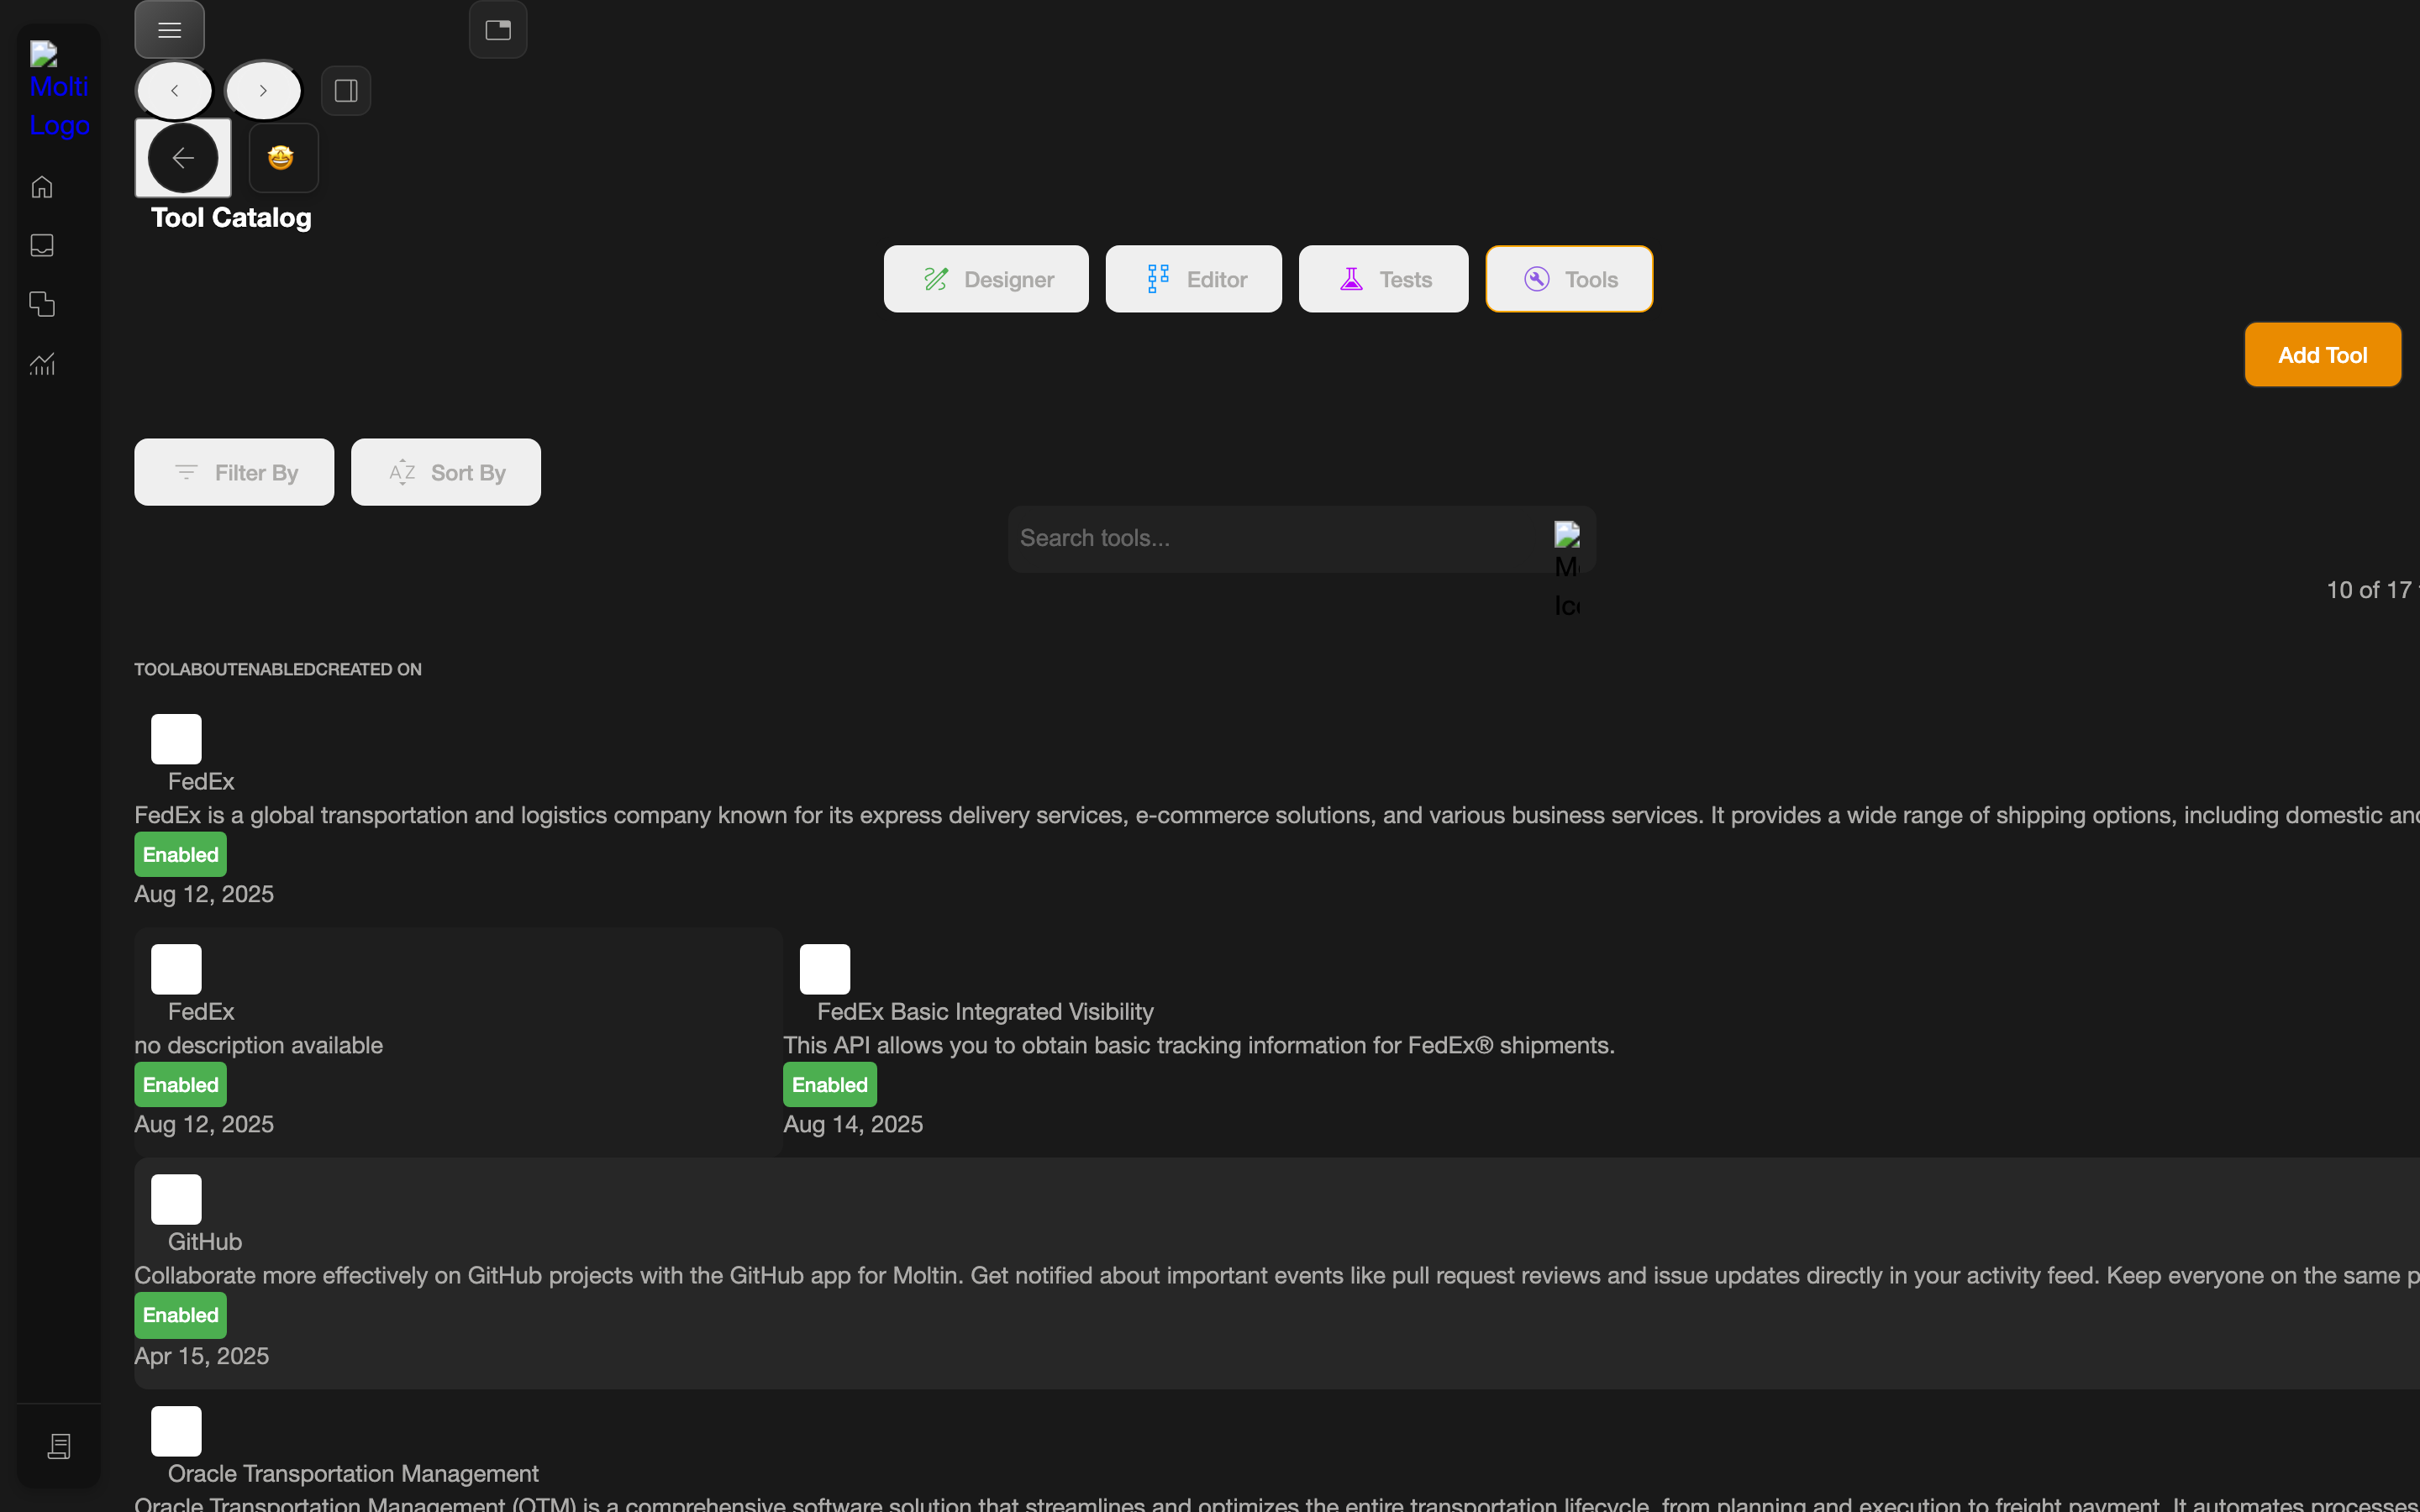Click the 'no description available' text
The image size is (2420, 1512).
tap(259, 1046)
